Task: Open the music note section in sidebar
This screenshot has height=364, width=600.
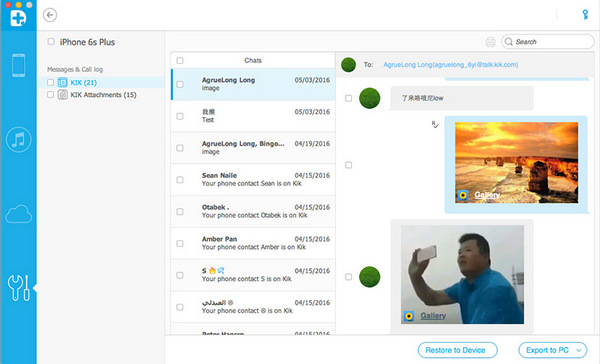Action: tap(18, 140)
